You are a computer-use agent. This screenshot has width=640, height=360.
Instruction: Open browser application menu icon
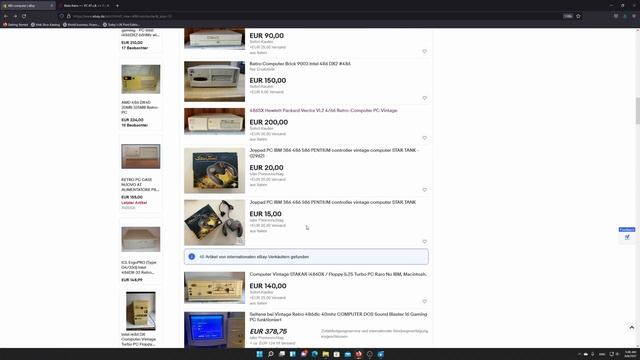pos(634,16)
